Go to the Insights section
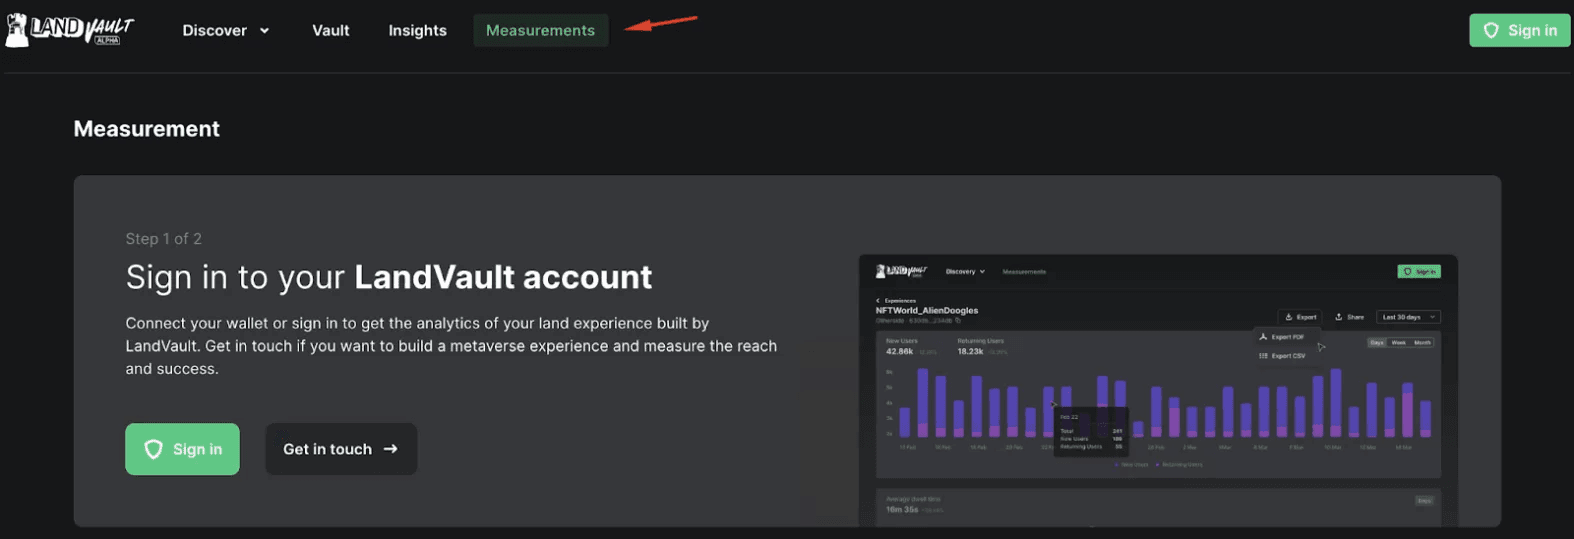The width and height of the screenshot is (1574, 539). [418, 31]
